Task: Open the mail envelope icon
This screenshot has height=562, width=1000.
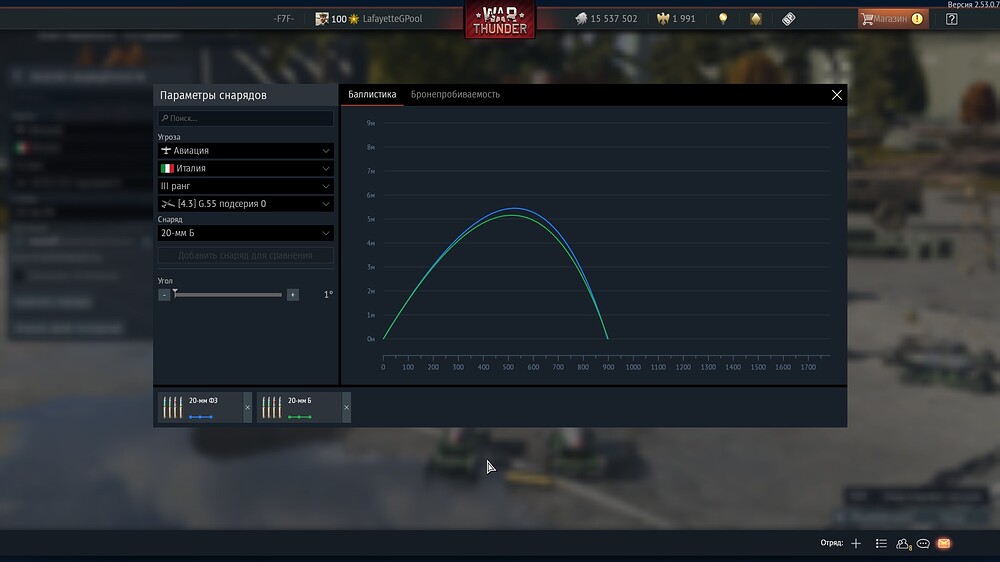Action: (944, 543)
